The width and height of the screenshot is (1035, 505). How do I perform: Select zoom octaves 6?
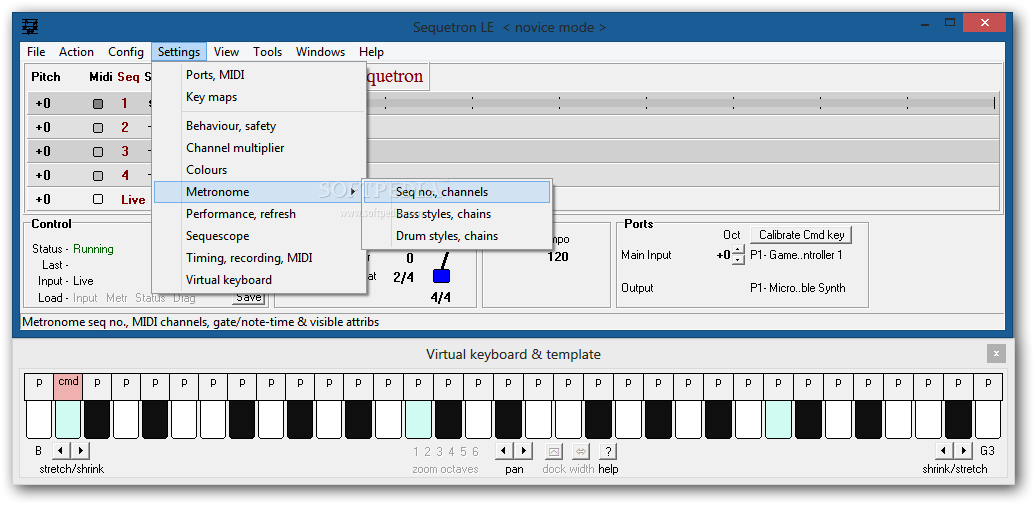[475, 452]
